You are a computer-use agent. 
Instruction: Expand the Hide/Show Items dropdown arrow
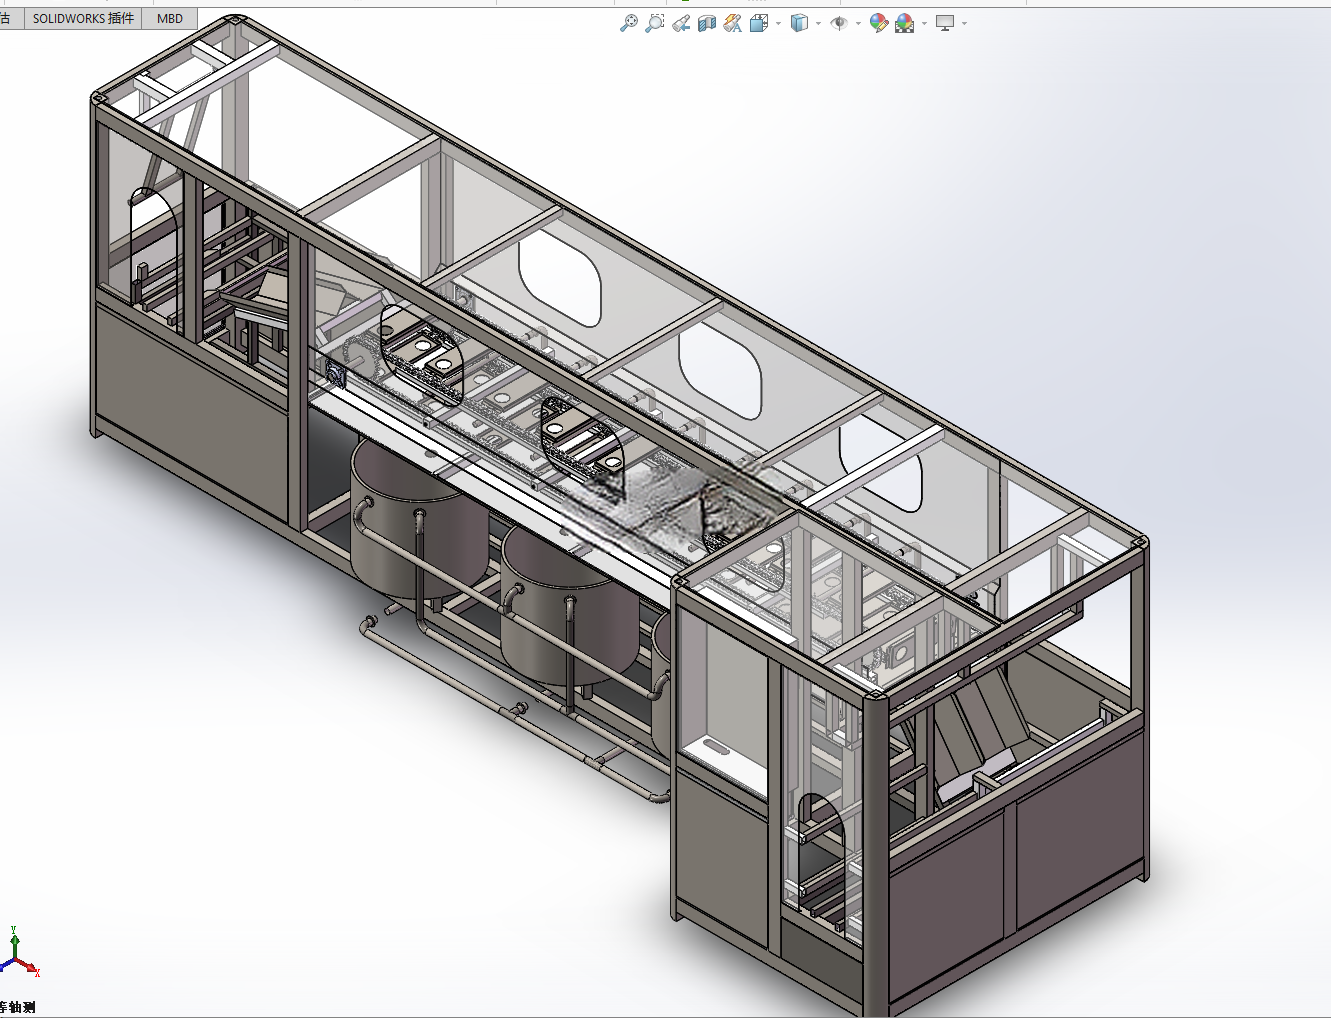(x=858, y=24)
